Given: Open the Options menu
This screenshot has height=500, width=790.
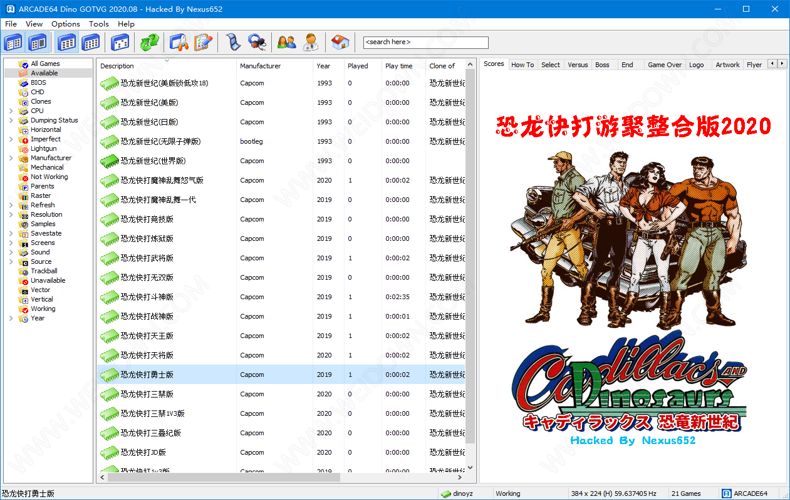Looking at the screenshot, I should click(65, 24).
